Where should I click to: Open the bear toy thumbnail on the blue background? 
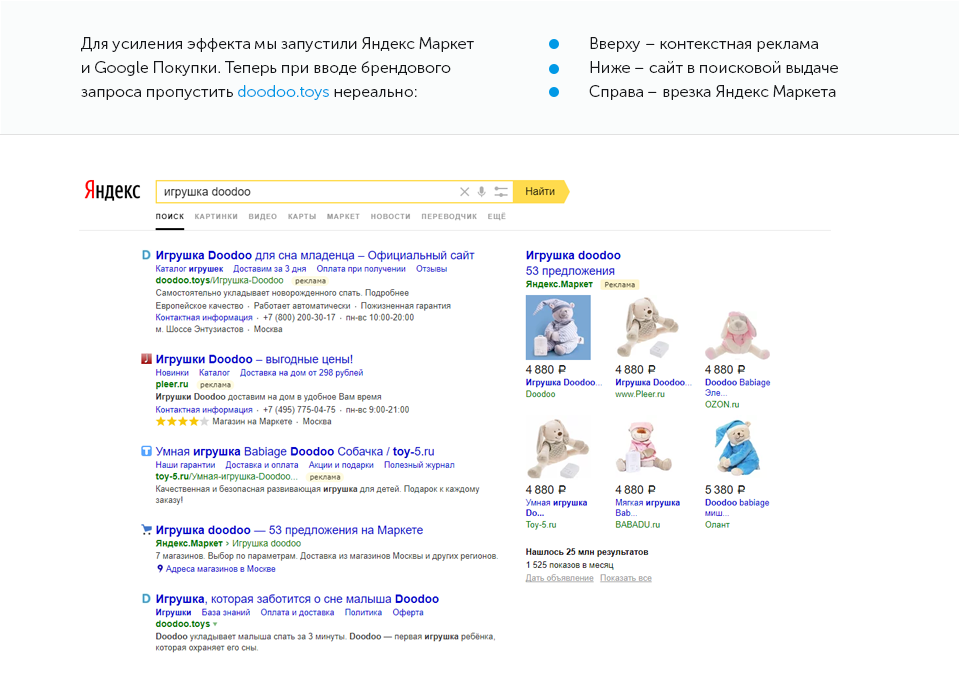(x=558, y=328)
